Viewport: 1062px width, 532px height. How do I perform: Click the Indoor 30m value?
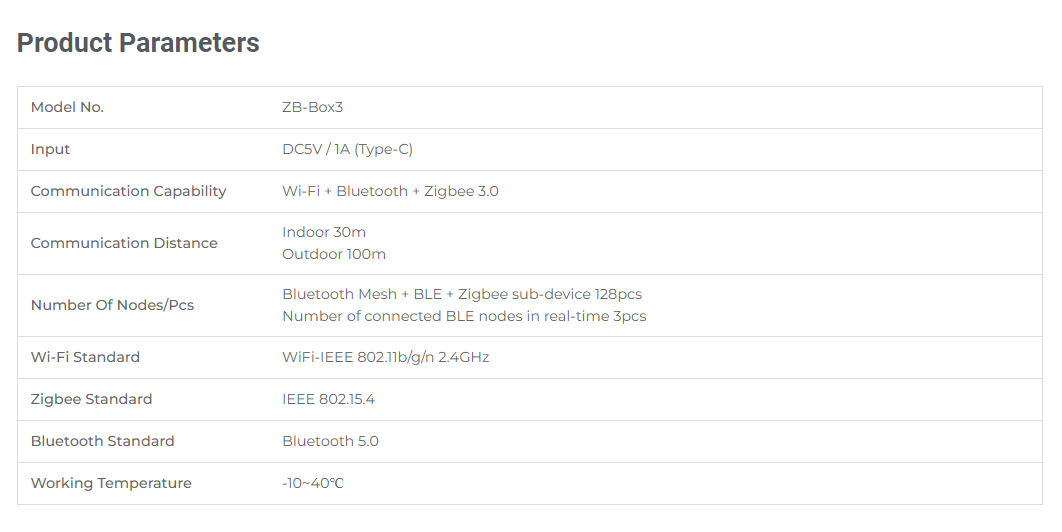click(x=324, y=232)
